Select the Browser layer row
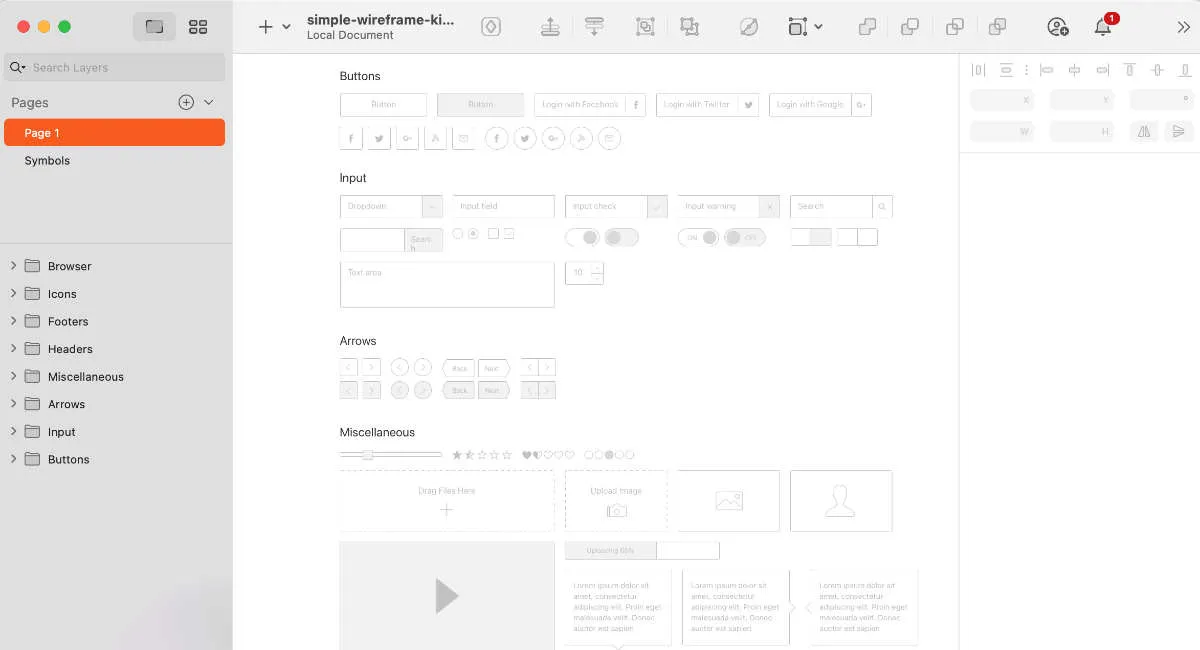 click(x=116, y=266)
